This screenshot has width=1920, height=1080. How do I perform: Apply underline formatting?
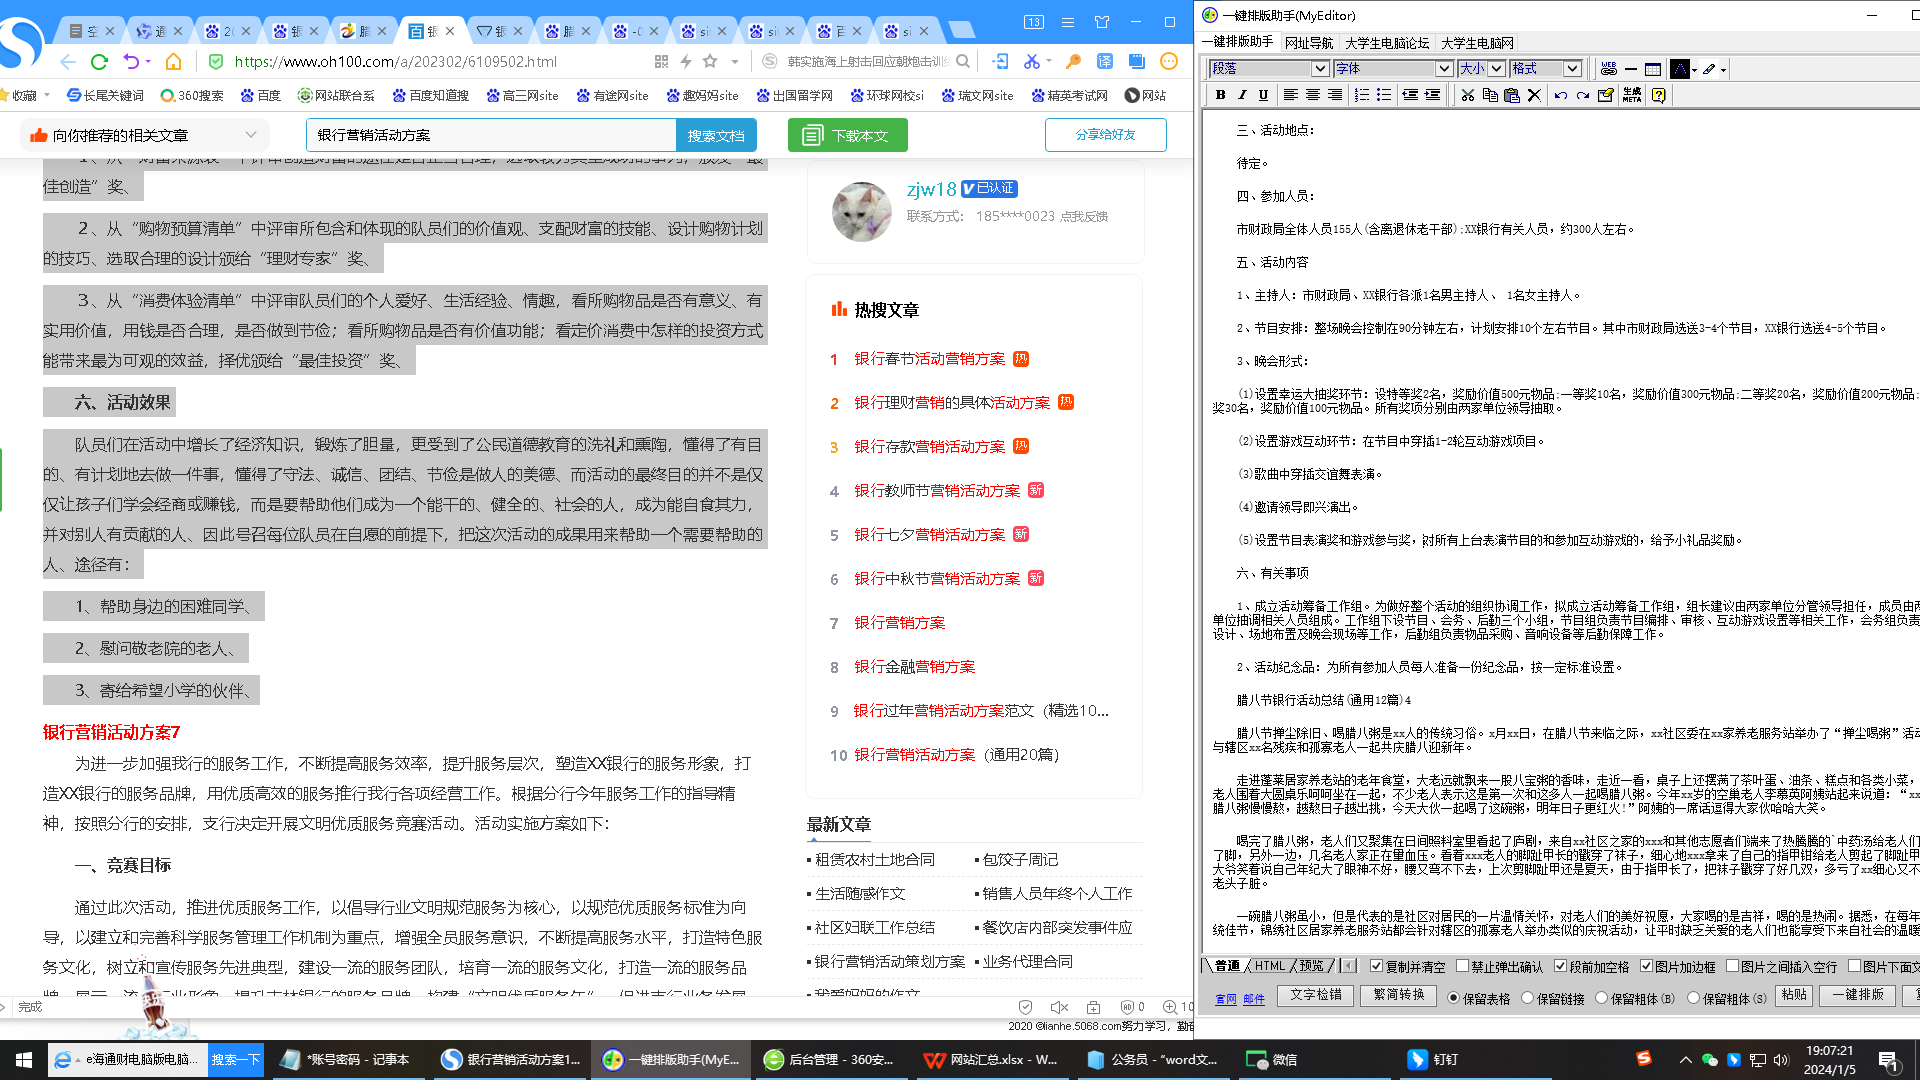click(x=1263, y=95)
